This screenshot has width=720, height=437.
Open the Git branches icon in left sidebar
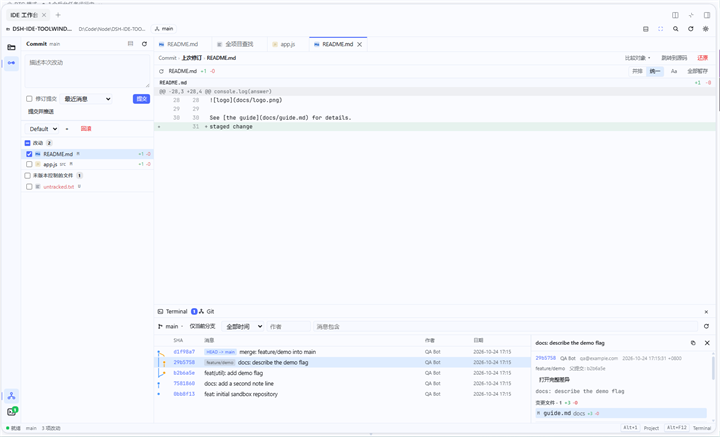[11, 396]
